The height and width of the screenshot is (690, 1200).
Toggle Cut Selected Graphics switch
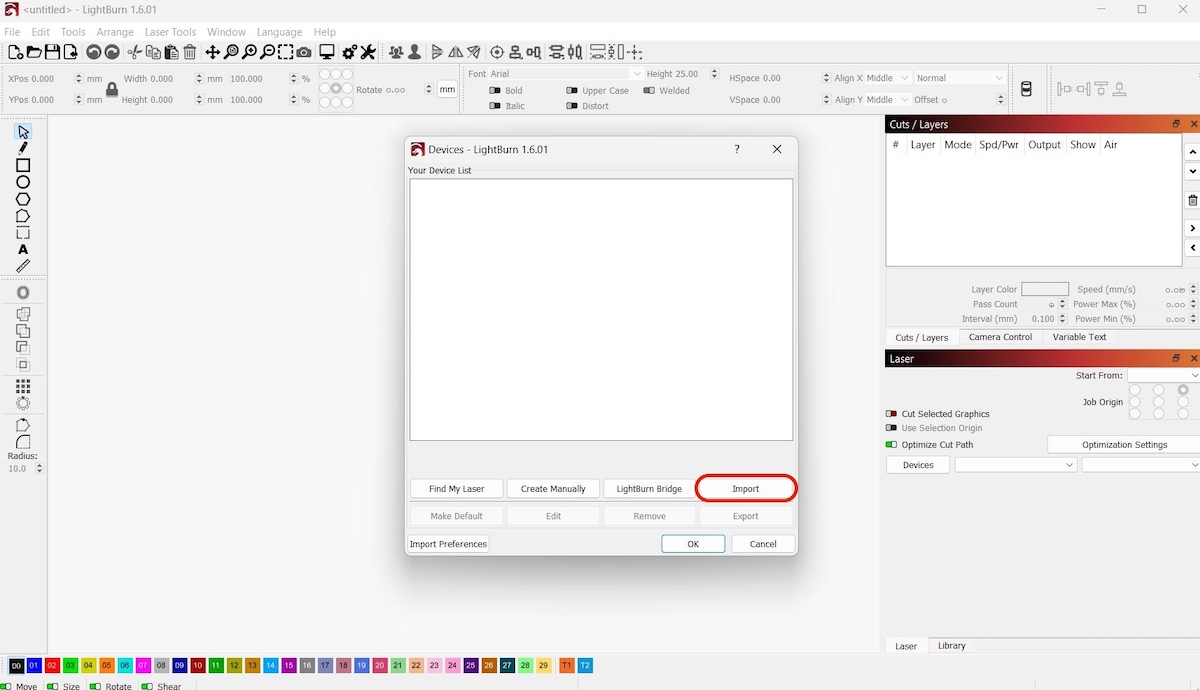[x=891, y=414]
